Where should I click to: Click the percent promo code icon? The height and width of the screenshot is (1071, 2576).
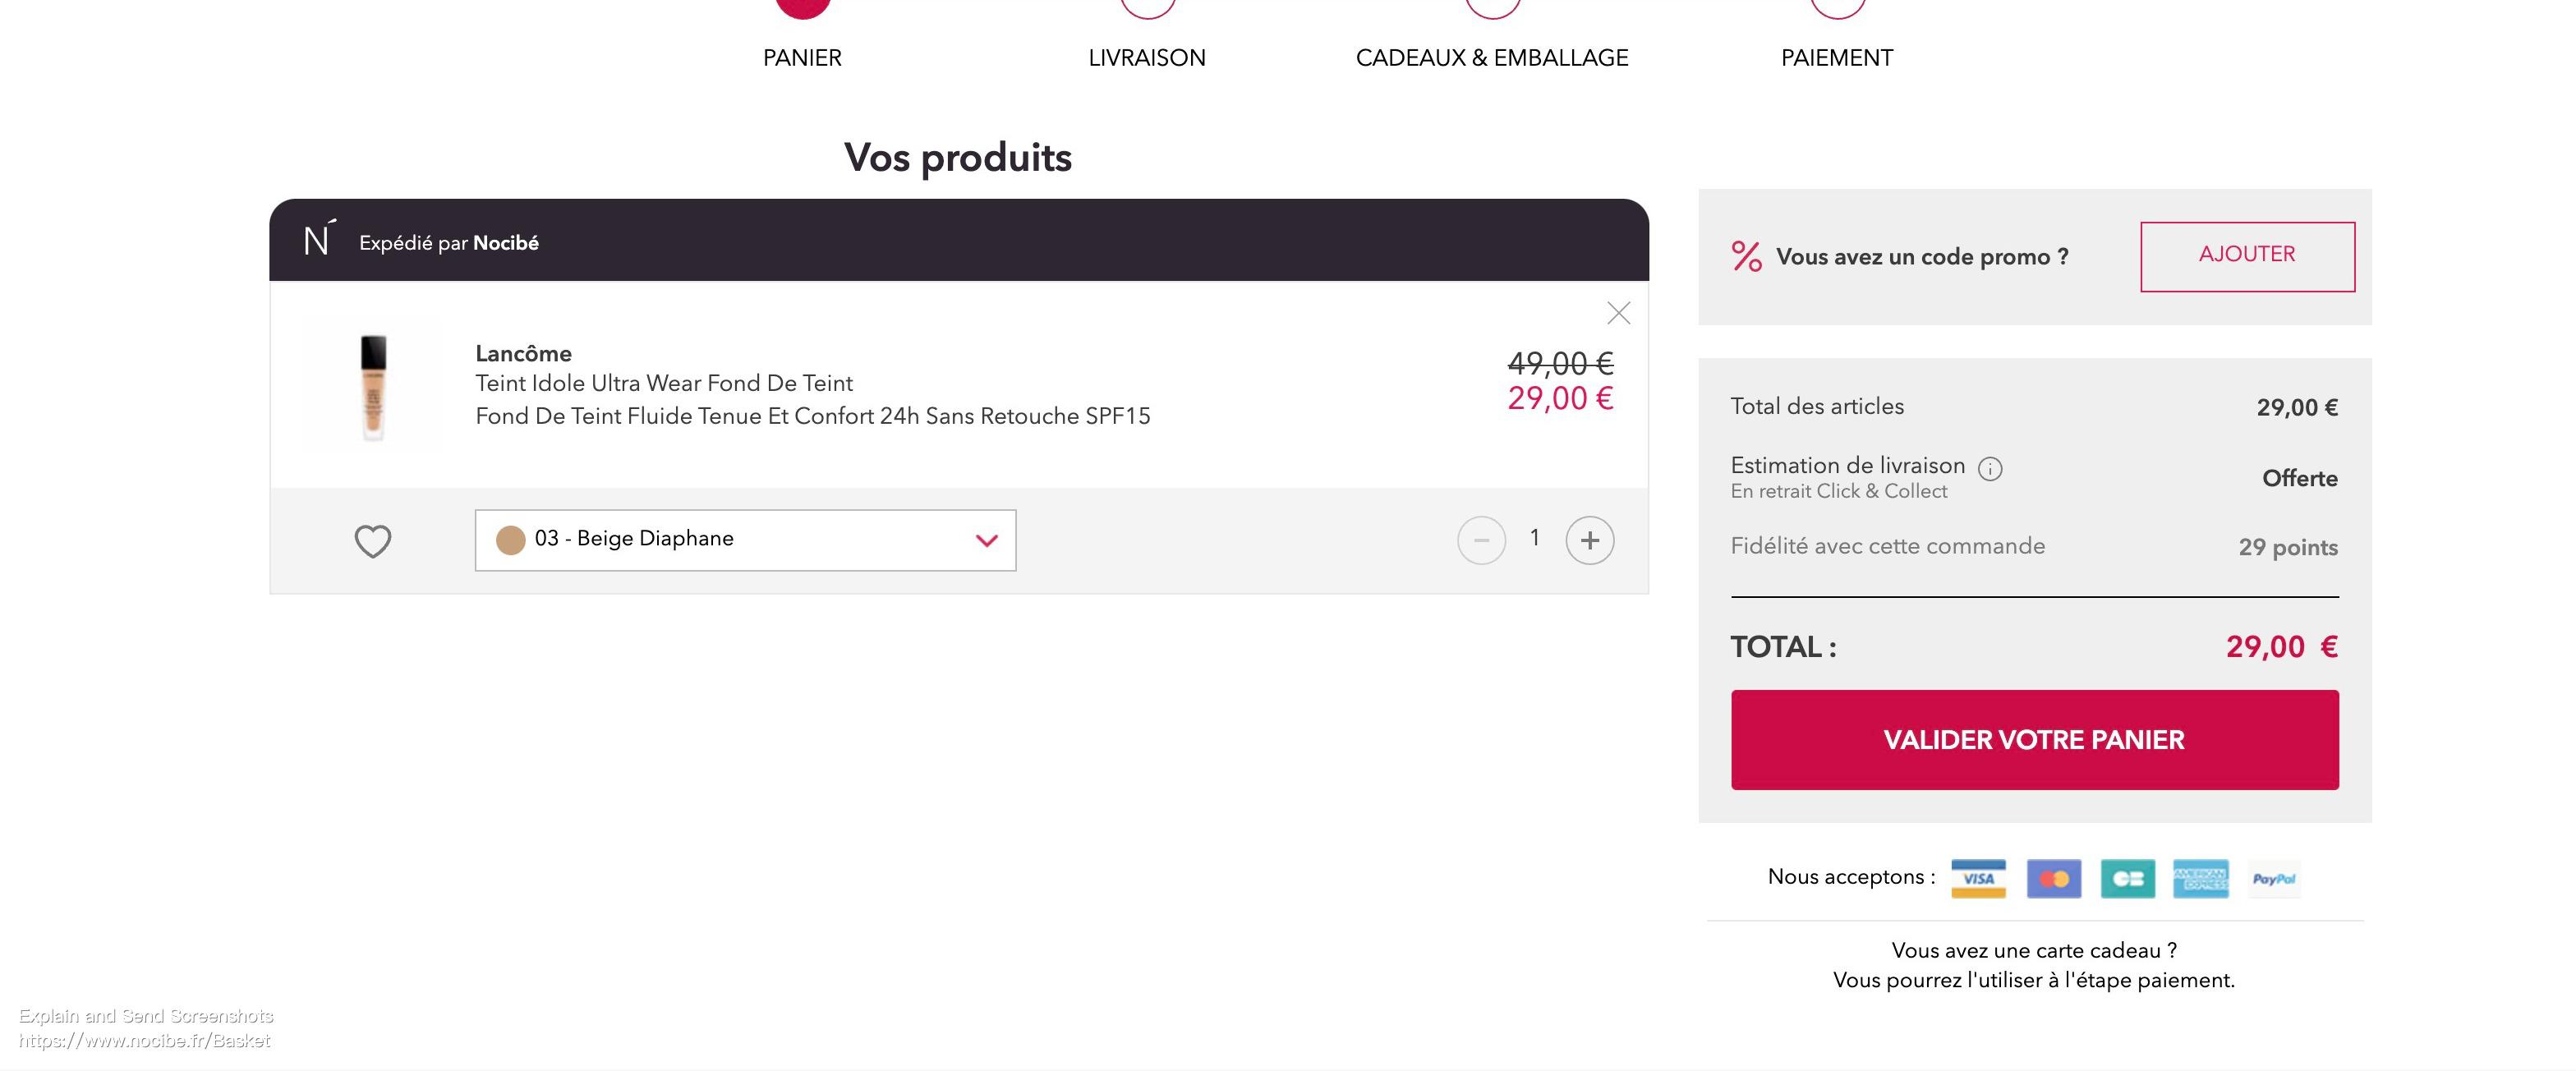click(1746, 256)
